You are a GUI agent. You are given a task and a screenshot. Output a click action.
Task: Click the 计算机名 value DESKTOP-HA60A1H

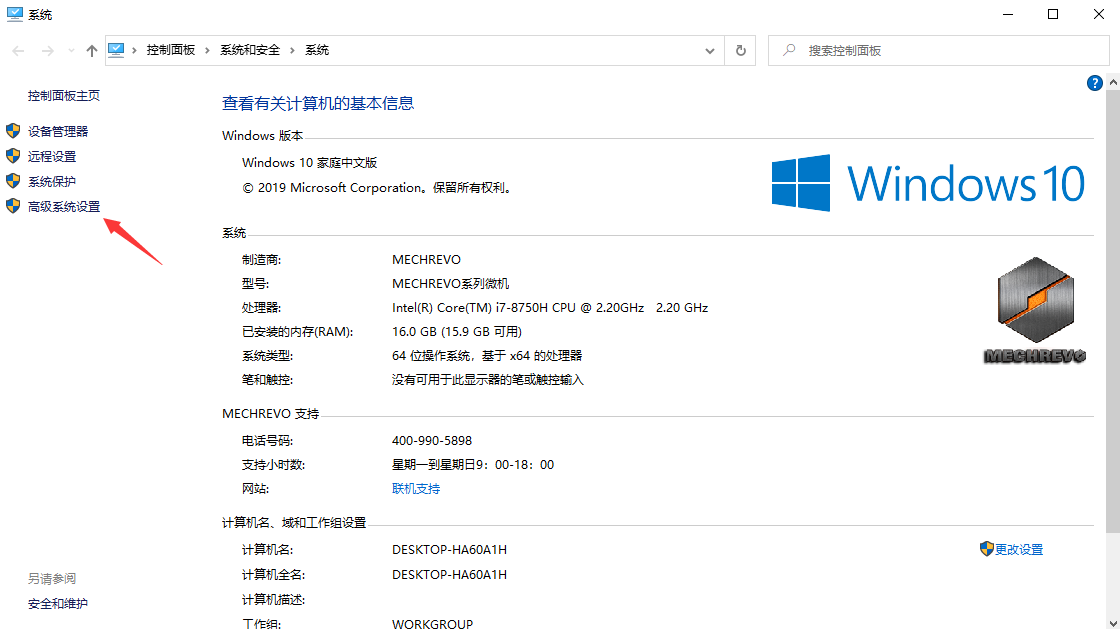[x=449, y=550]
